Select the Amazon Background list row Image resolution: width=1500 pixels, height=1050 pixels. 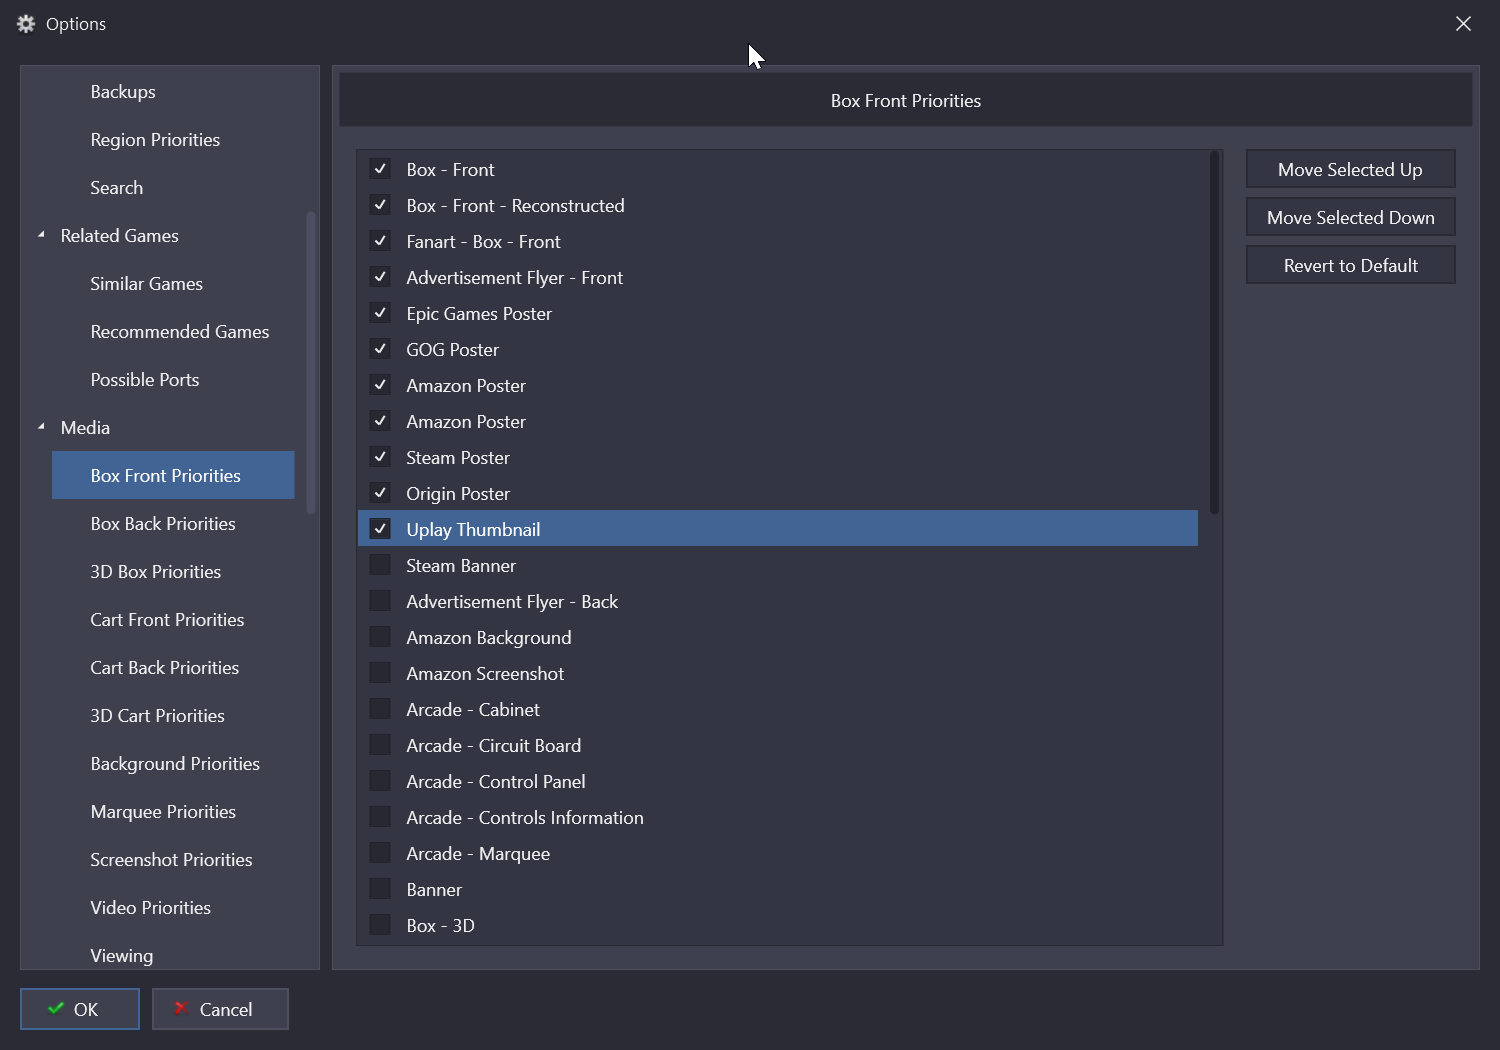click(778, 637)
